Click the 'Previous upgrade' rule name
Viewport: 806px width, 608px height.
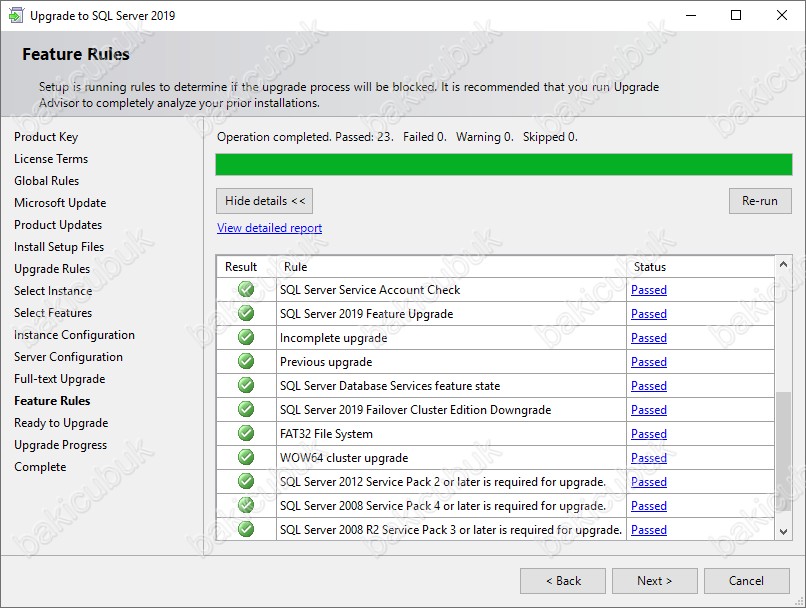(x=326, y=362)
